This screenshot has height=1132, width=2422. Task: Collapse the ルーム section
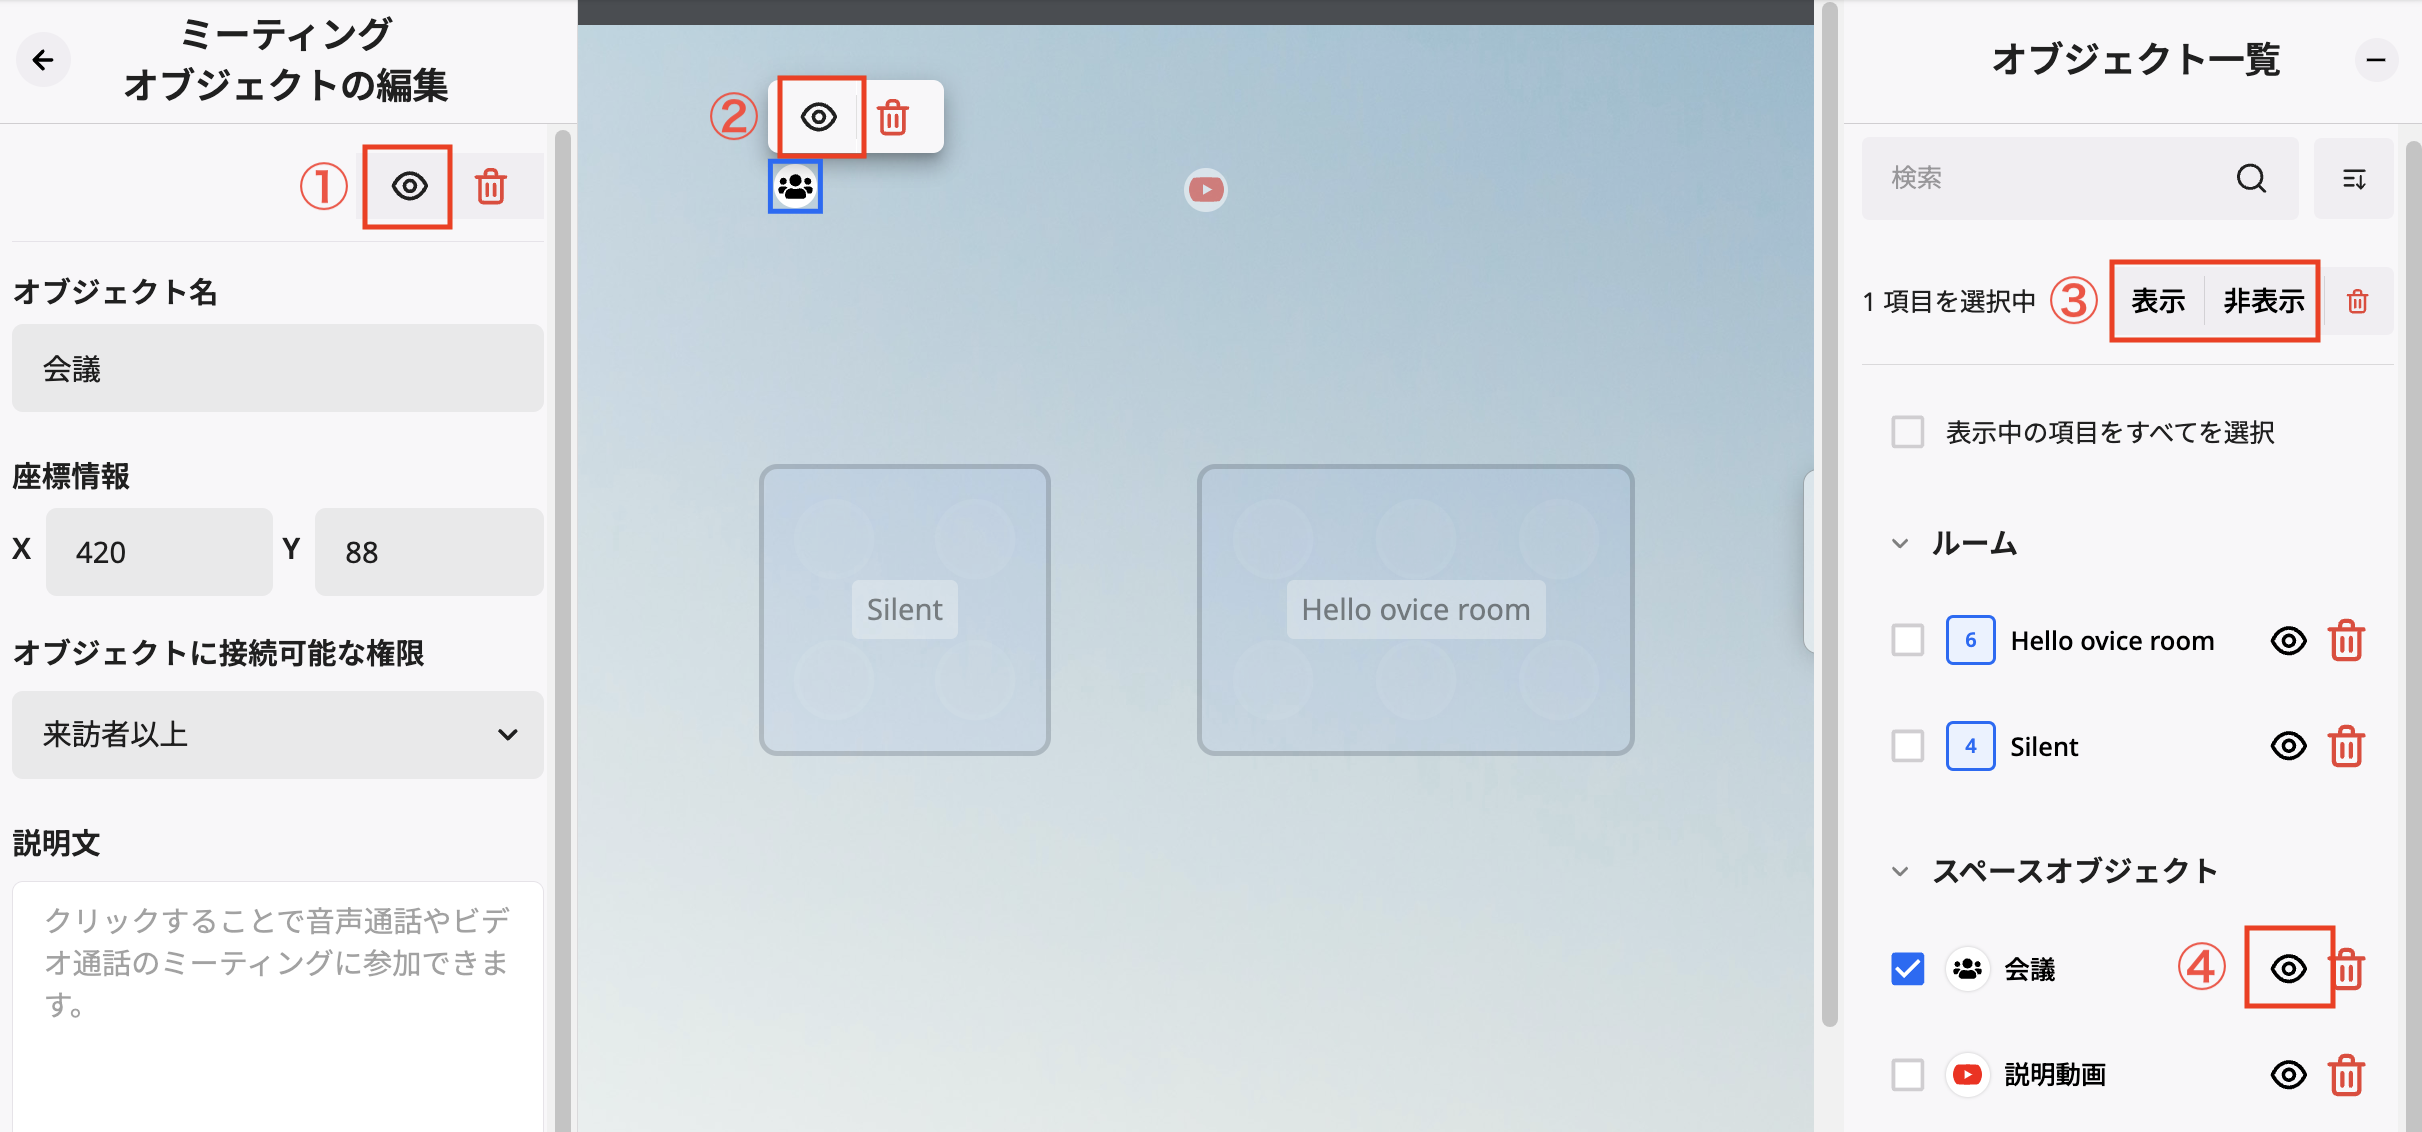tap(1899, 543)
